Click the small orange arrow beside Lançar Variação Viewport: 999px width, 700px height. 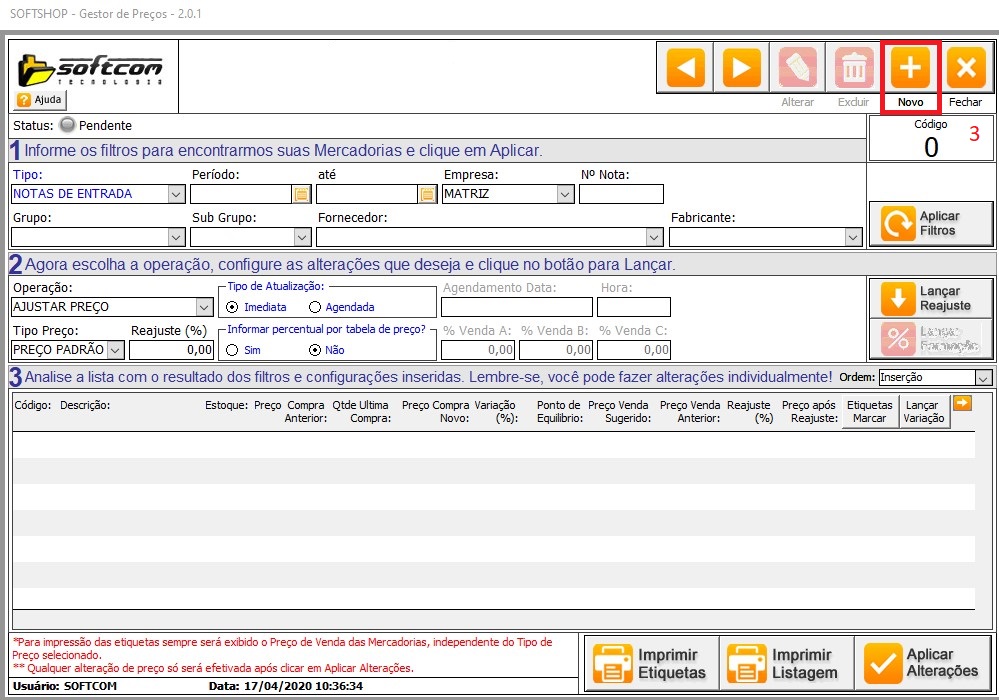962,403
